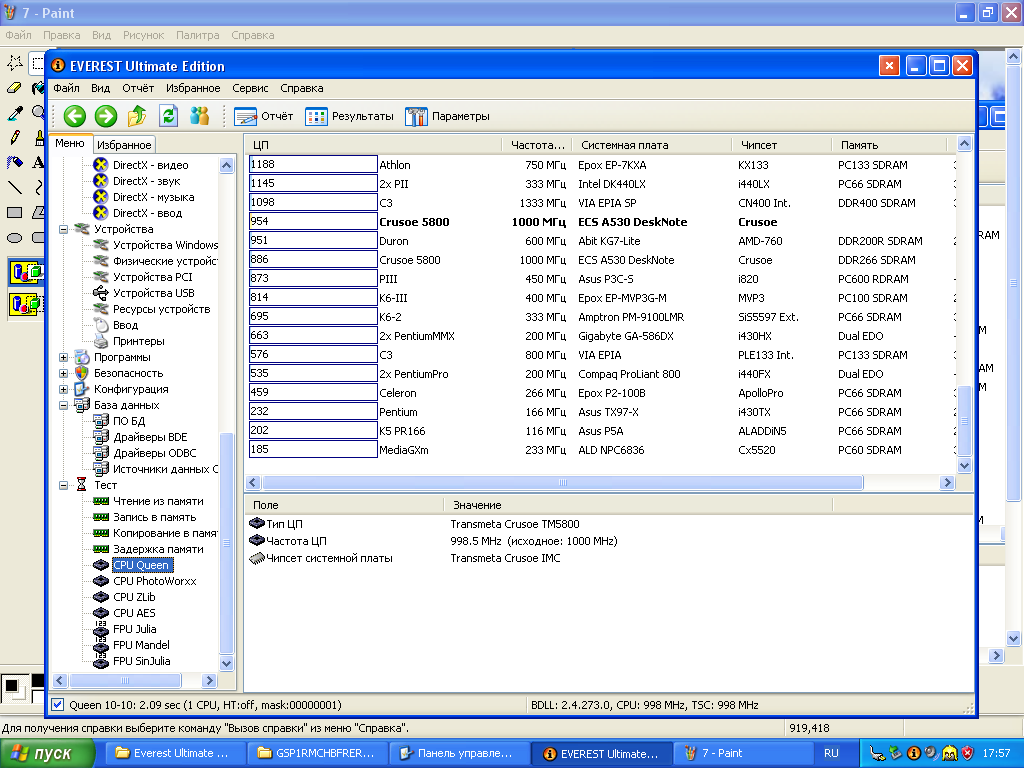
Task: Open Параметры toolbar button
Action: click(x=447, y=116)
